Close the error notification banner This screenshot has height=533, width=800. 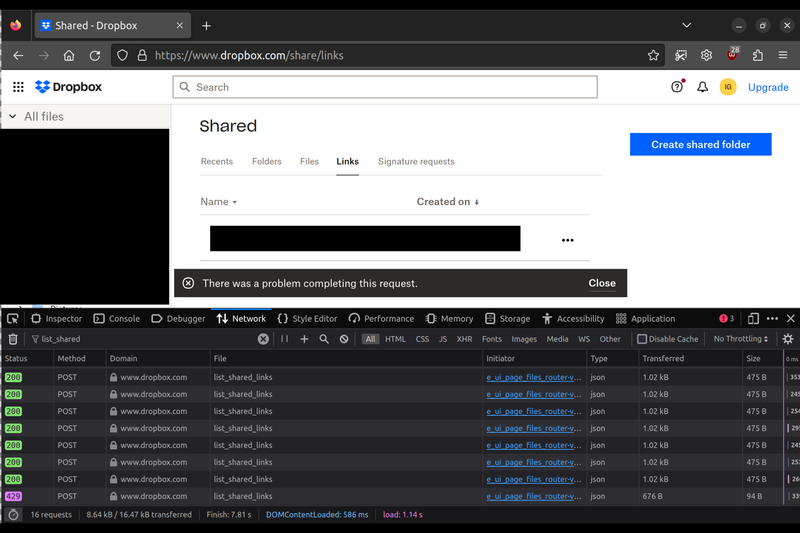tap(602, 283)
